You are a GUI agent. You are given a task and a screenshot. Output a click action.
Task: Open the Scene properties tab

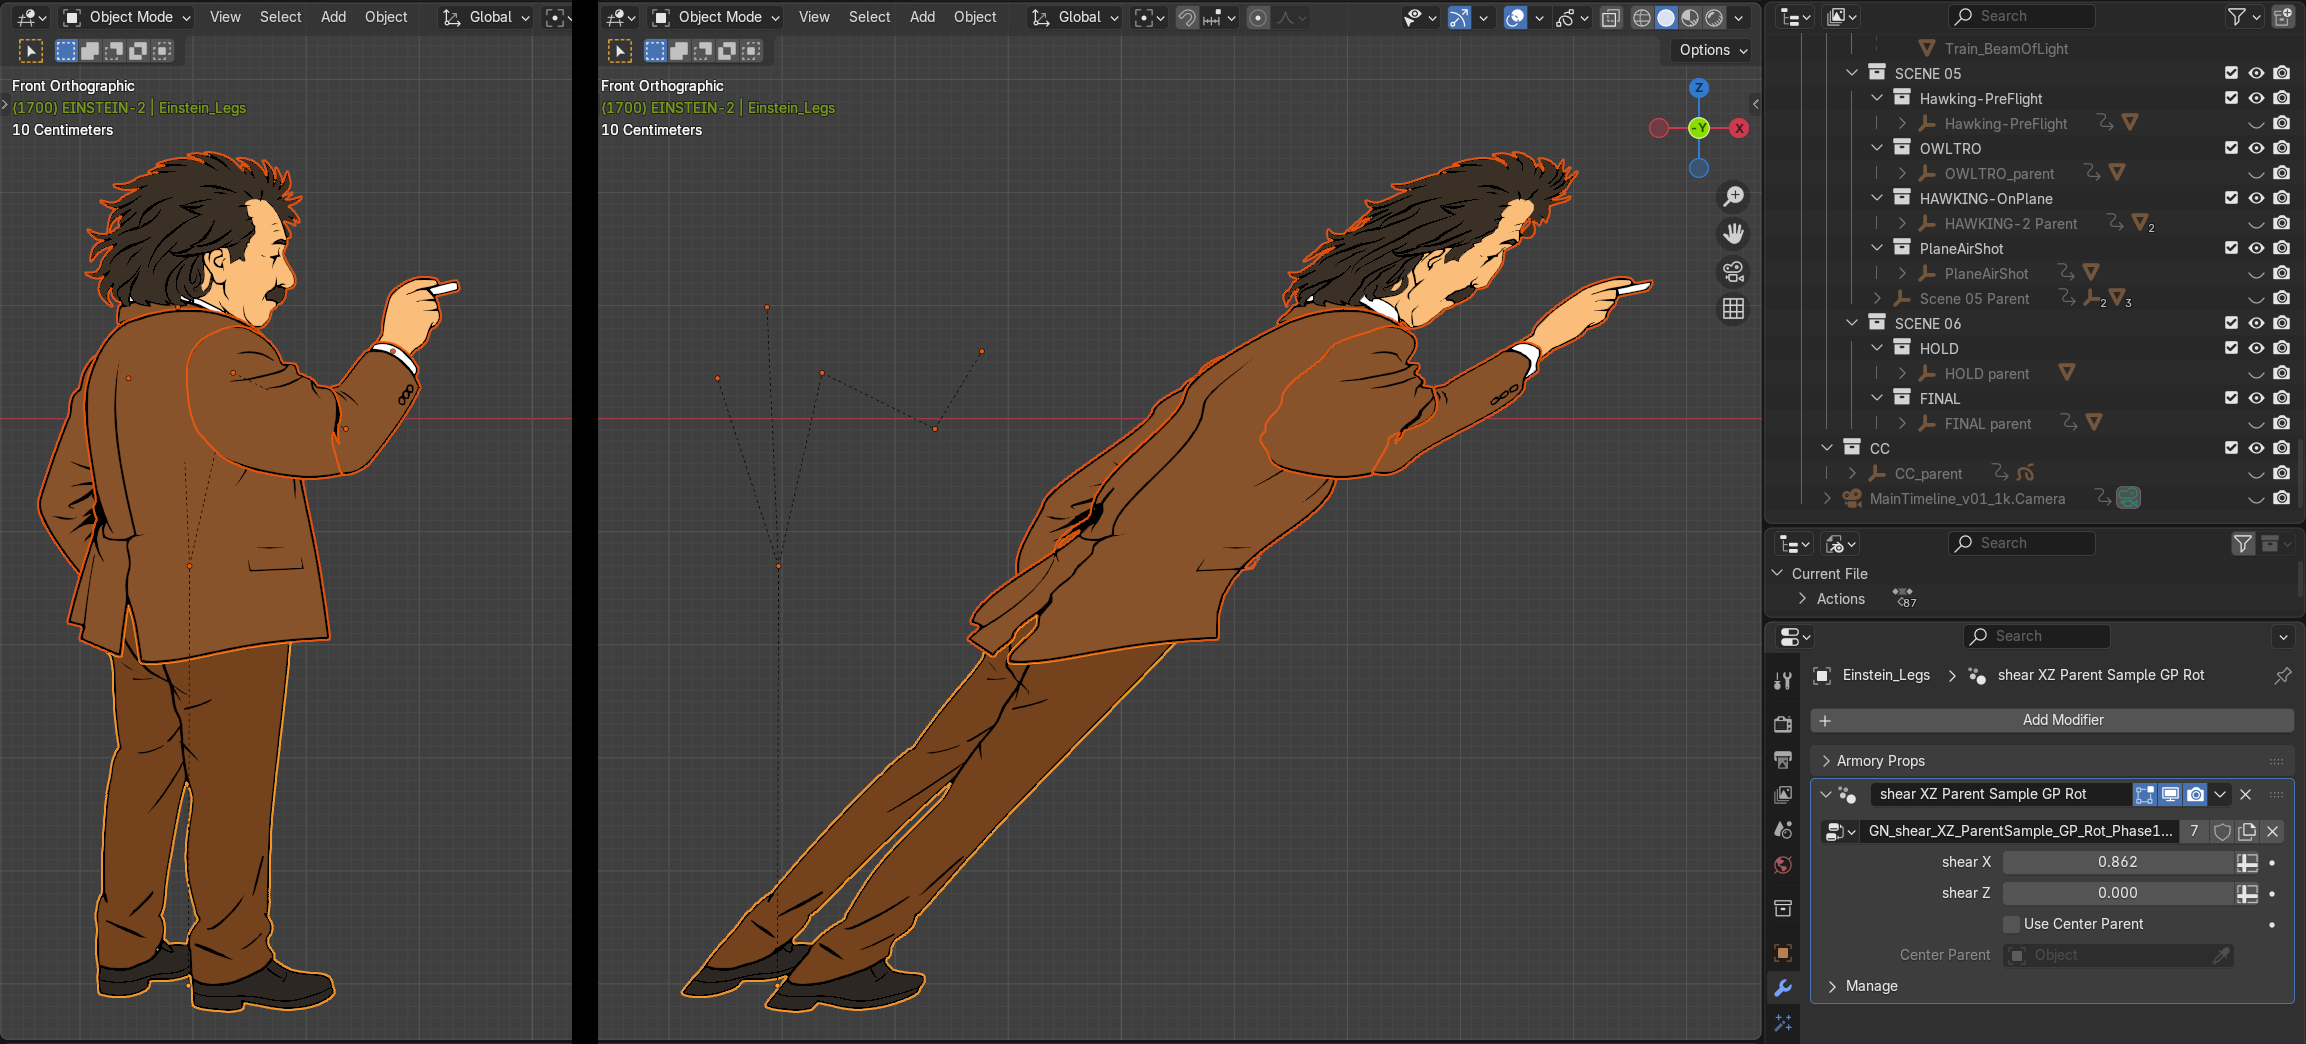click(x=1782, y=830)
